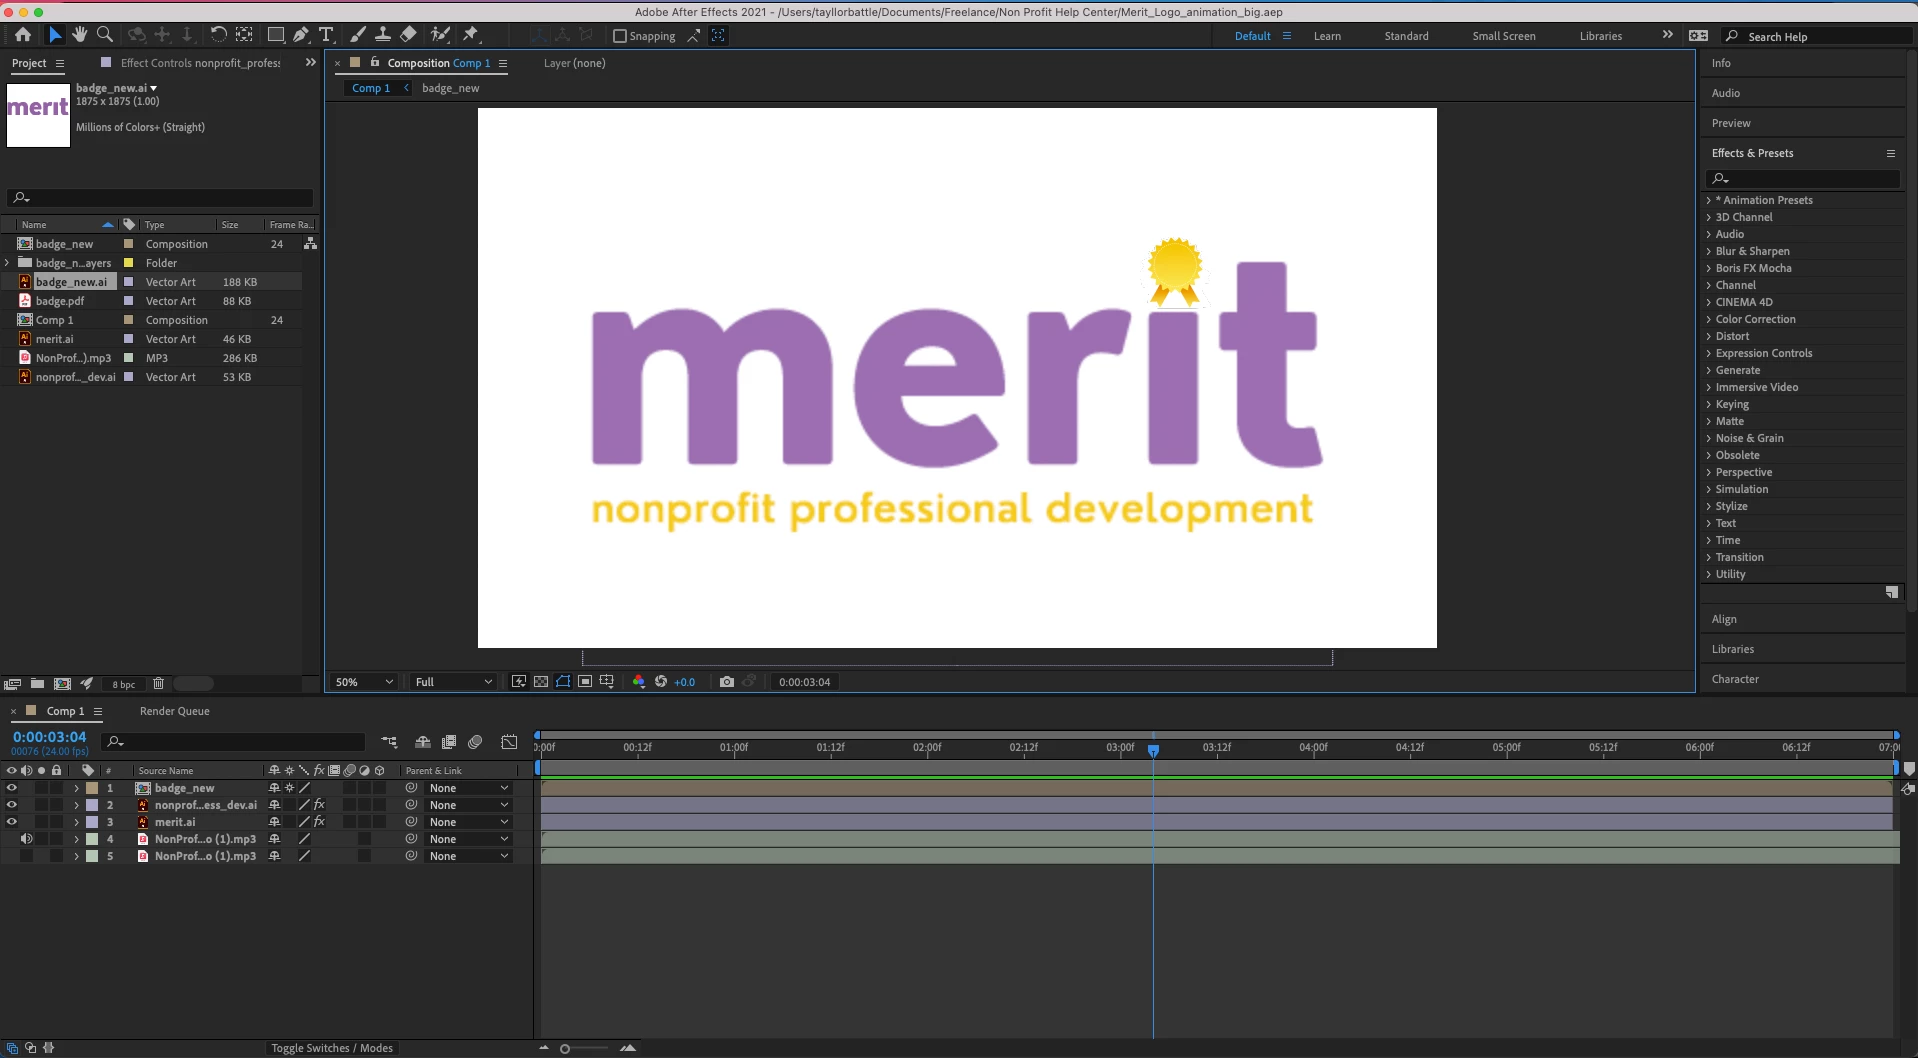Select the Rotation tool

[218, 35]
